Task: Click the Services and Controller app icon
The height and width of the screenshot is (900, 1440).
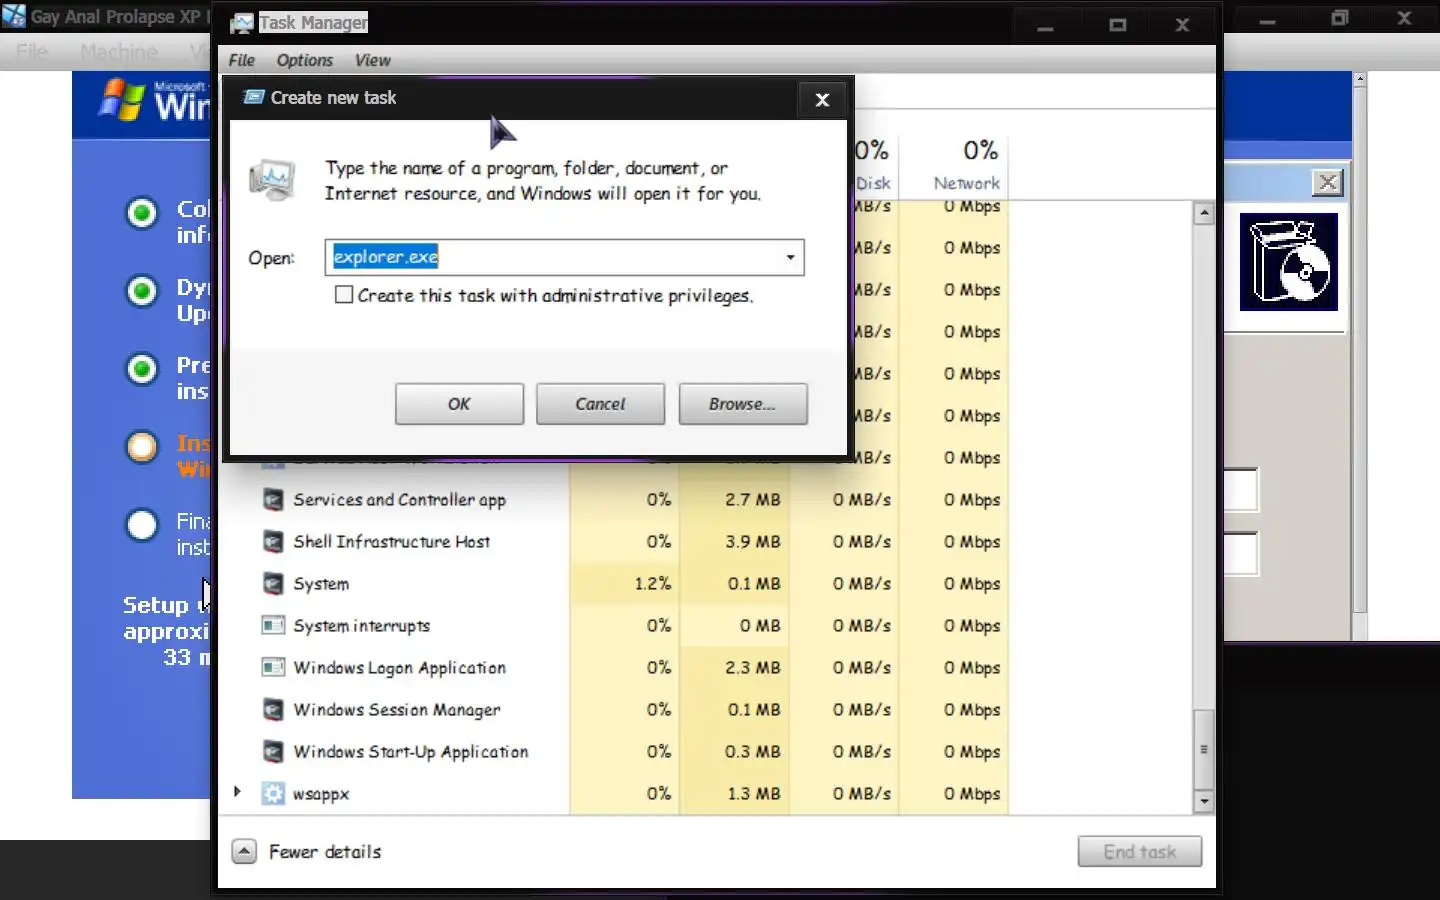Action: click(x=272, y=499)
